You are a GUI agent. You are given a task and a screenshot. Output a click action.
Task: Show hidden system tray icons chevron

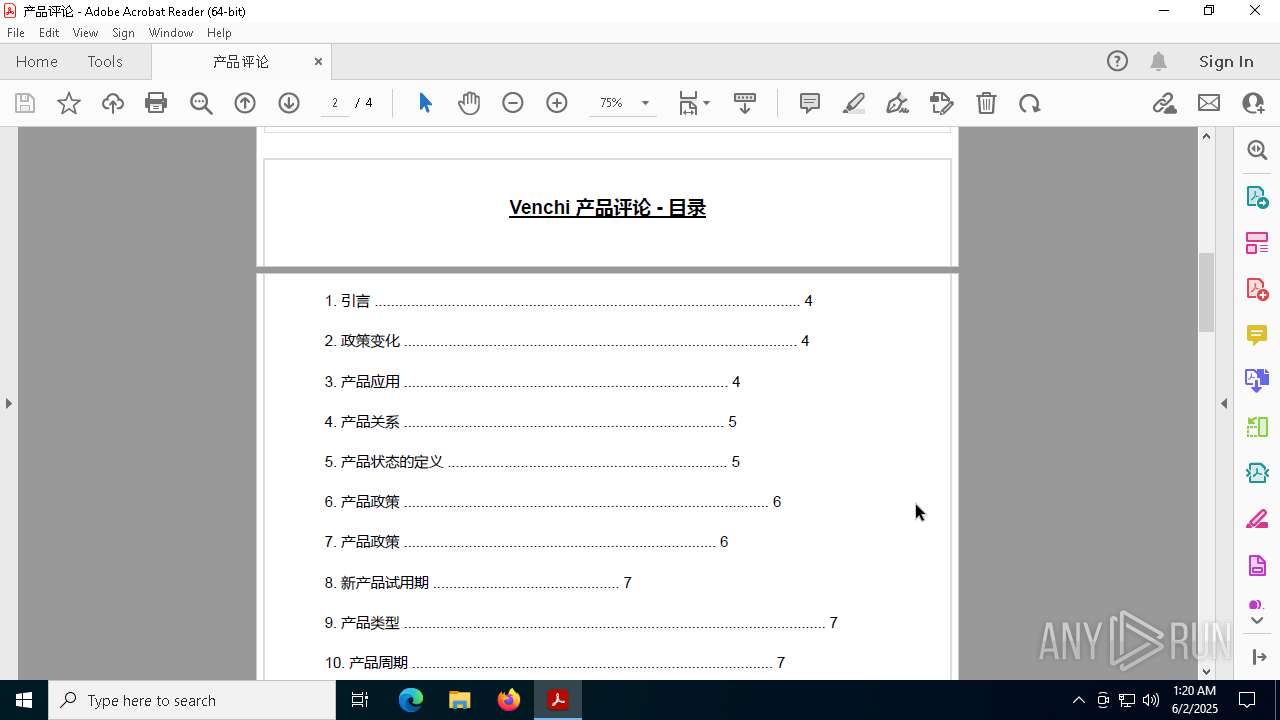(1078, 700)
